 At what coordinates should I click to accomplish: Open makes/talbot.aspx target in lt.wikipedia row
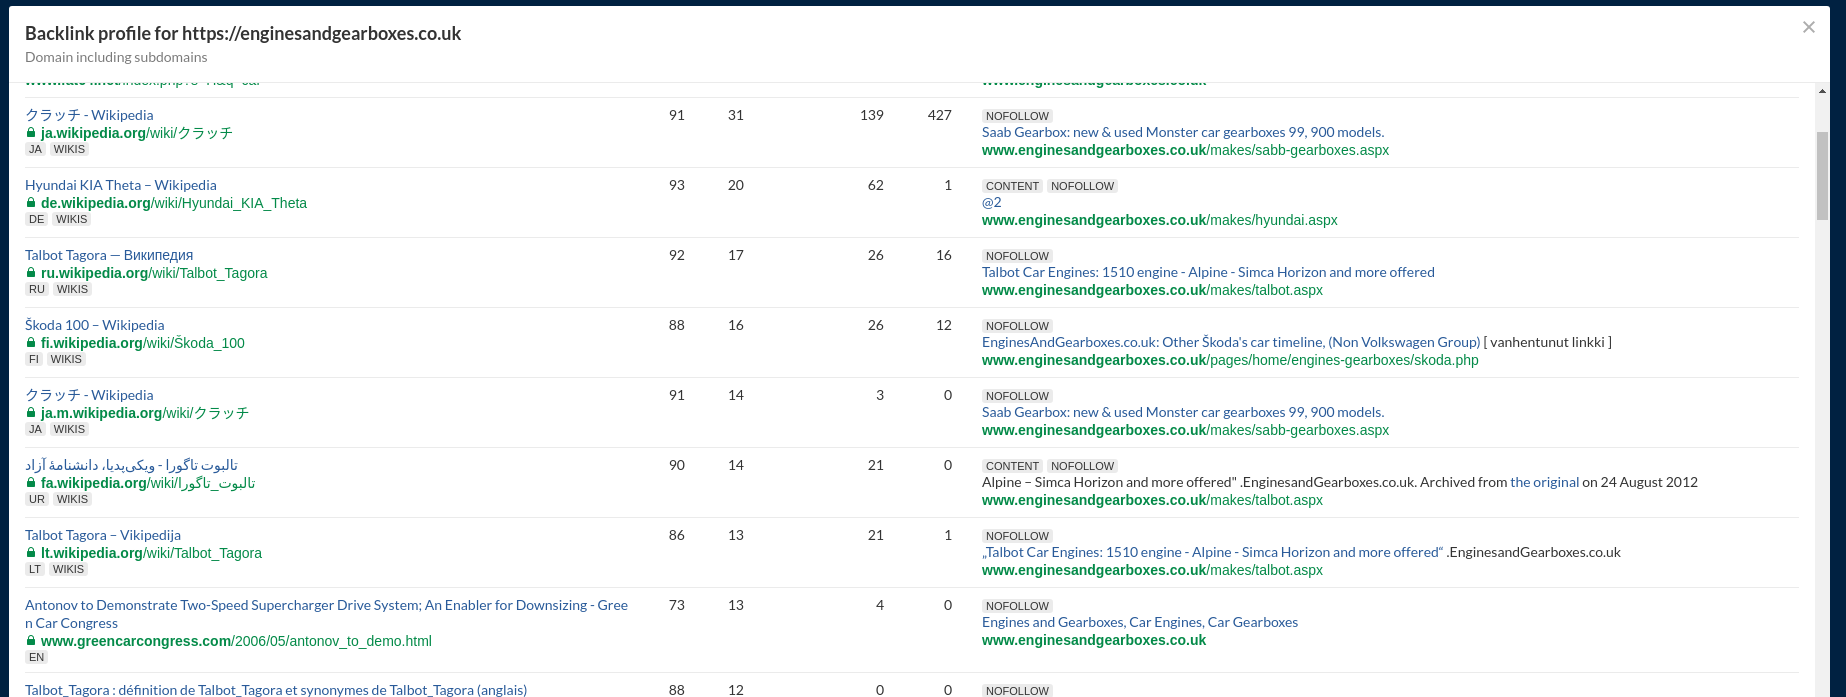1152,570
